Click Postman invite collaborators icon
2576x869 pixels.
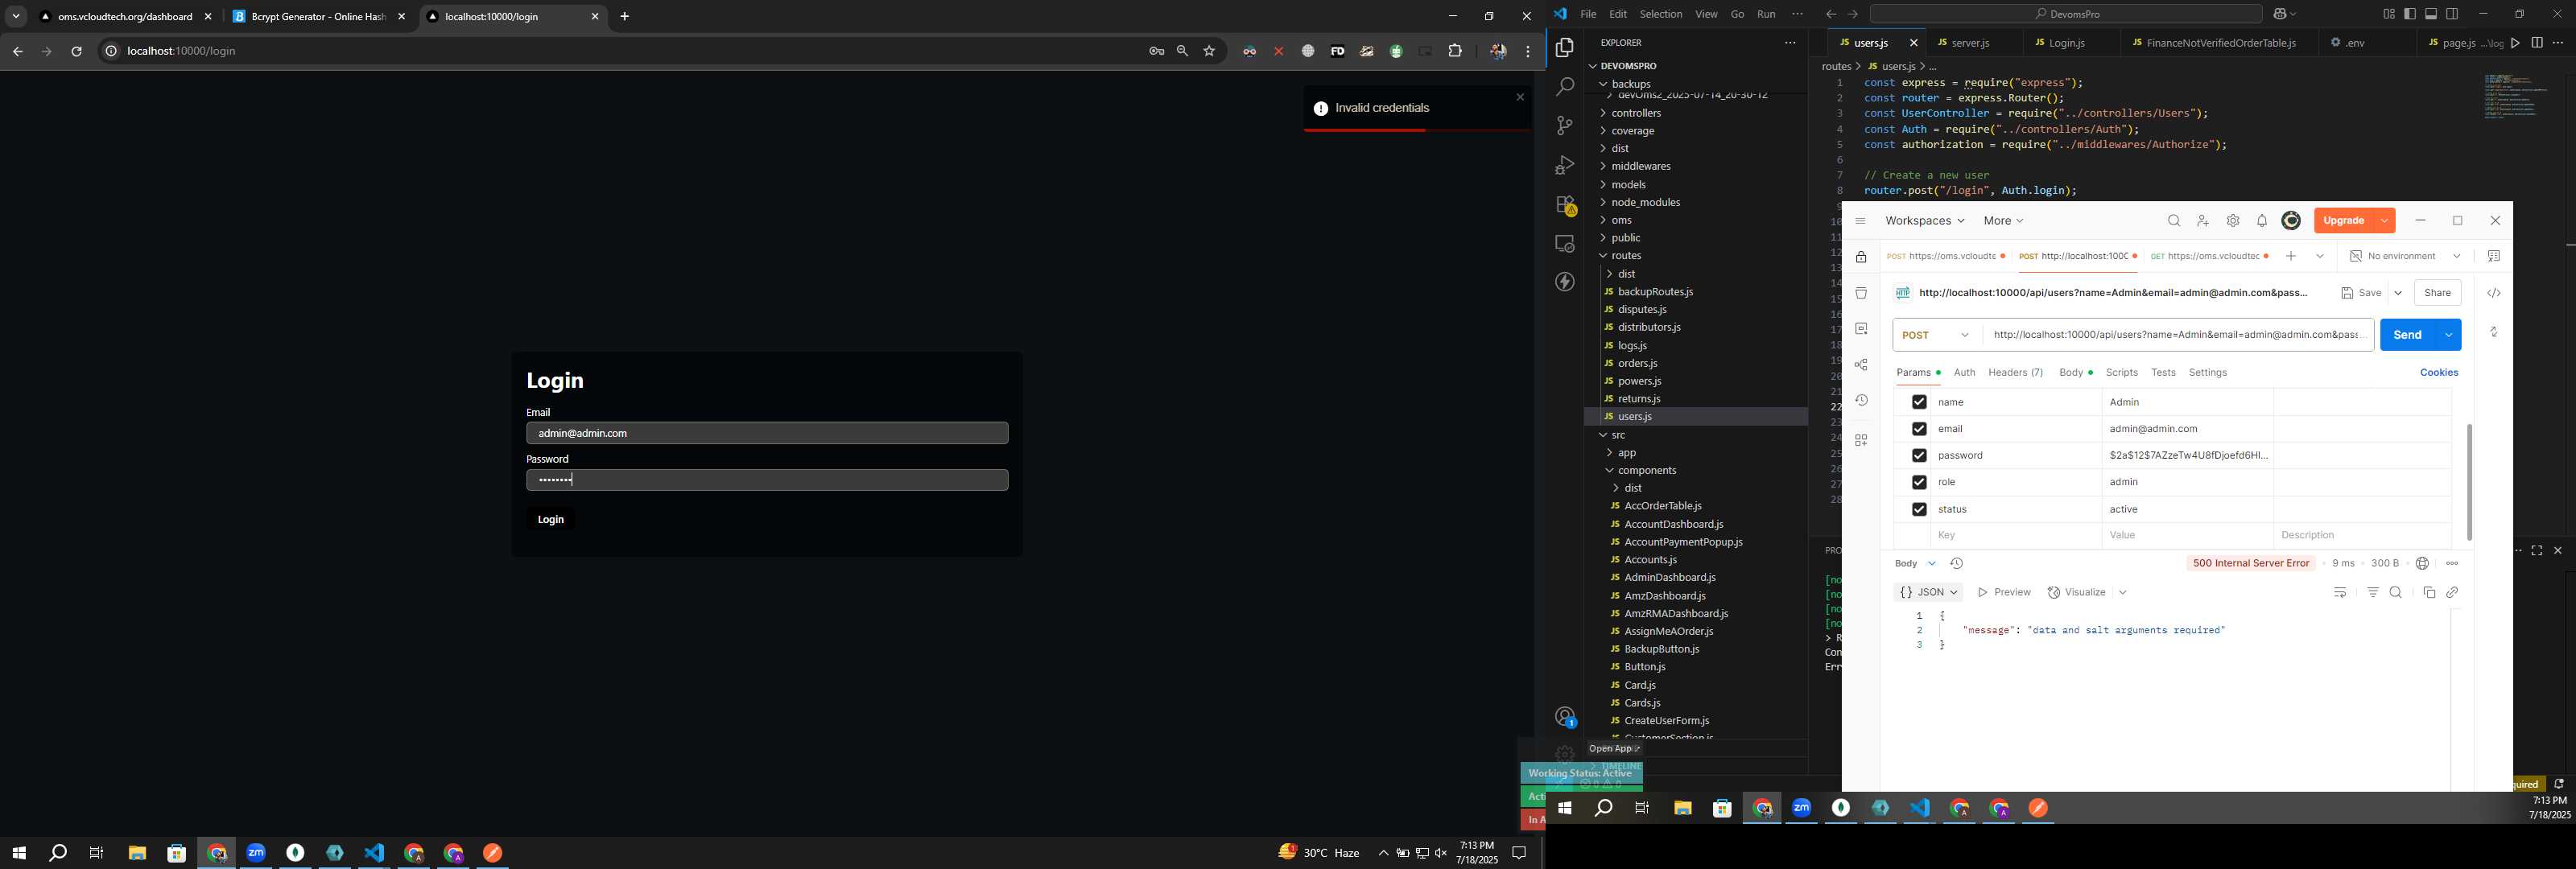tap(2203, 221)
